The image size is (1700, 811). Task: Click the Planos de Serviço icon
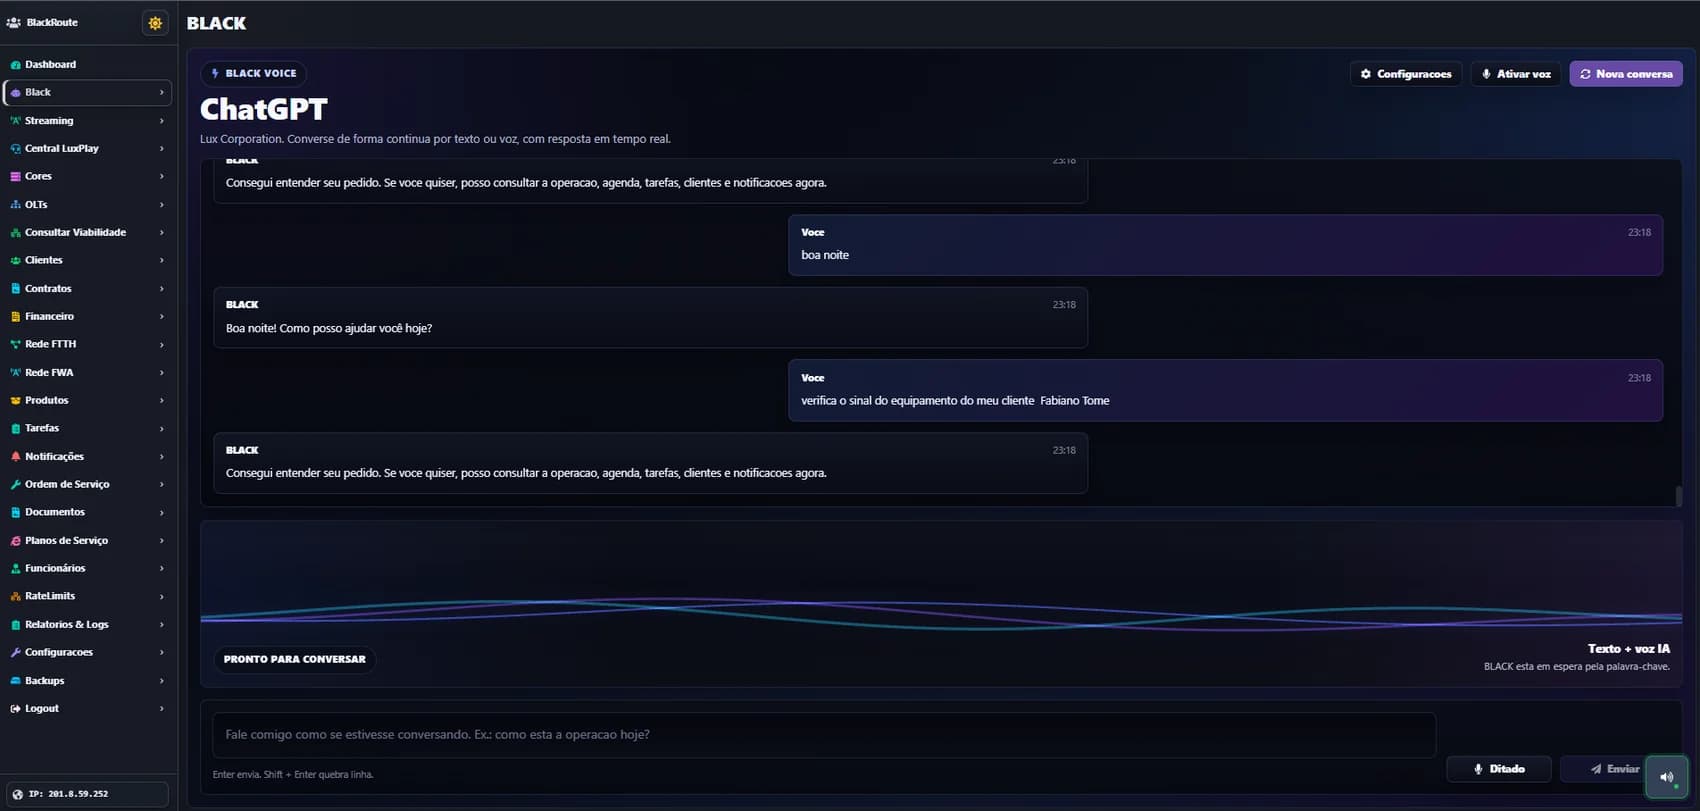15,541
